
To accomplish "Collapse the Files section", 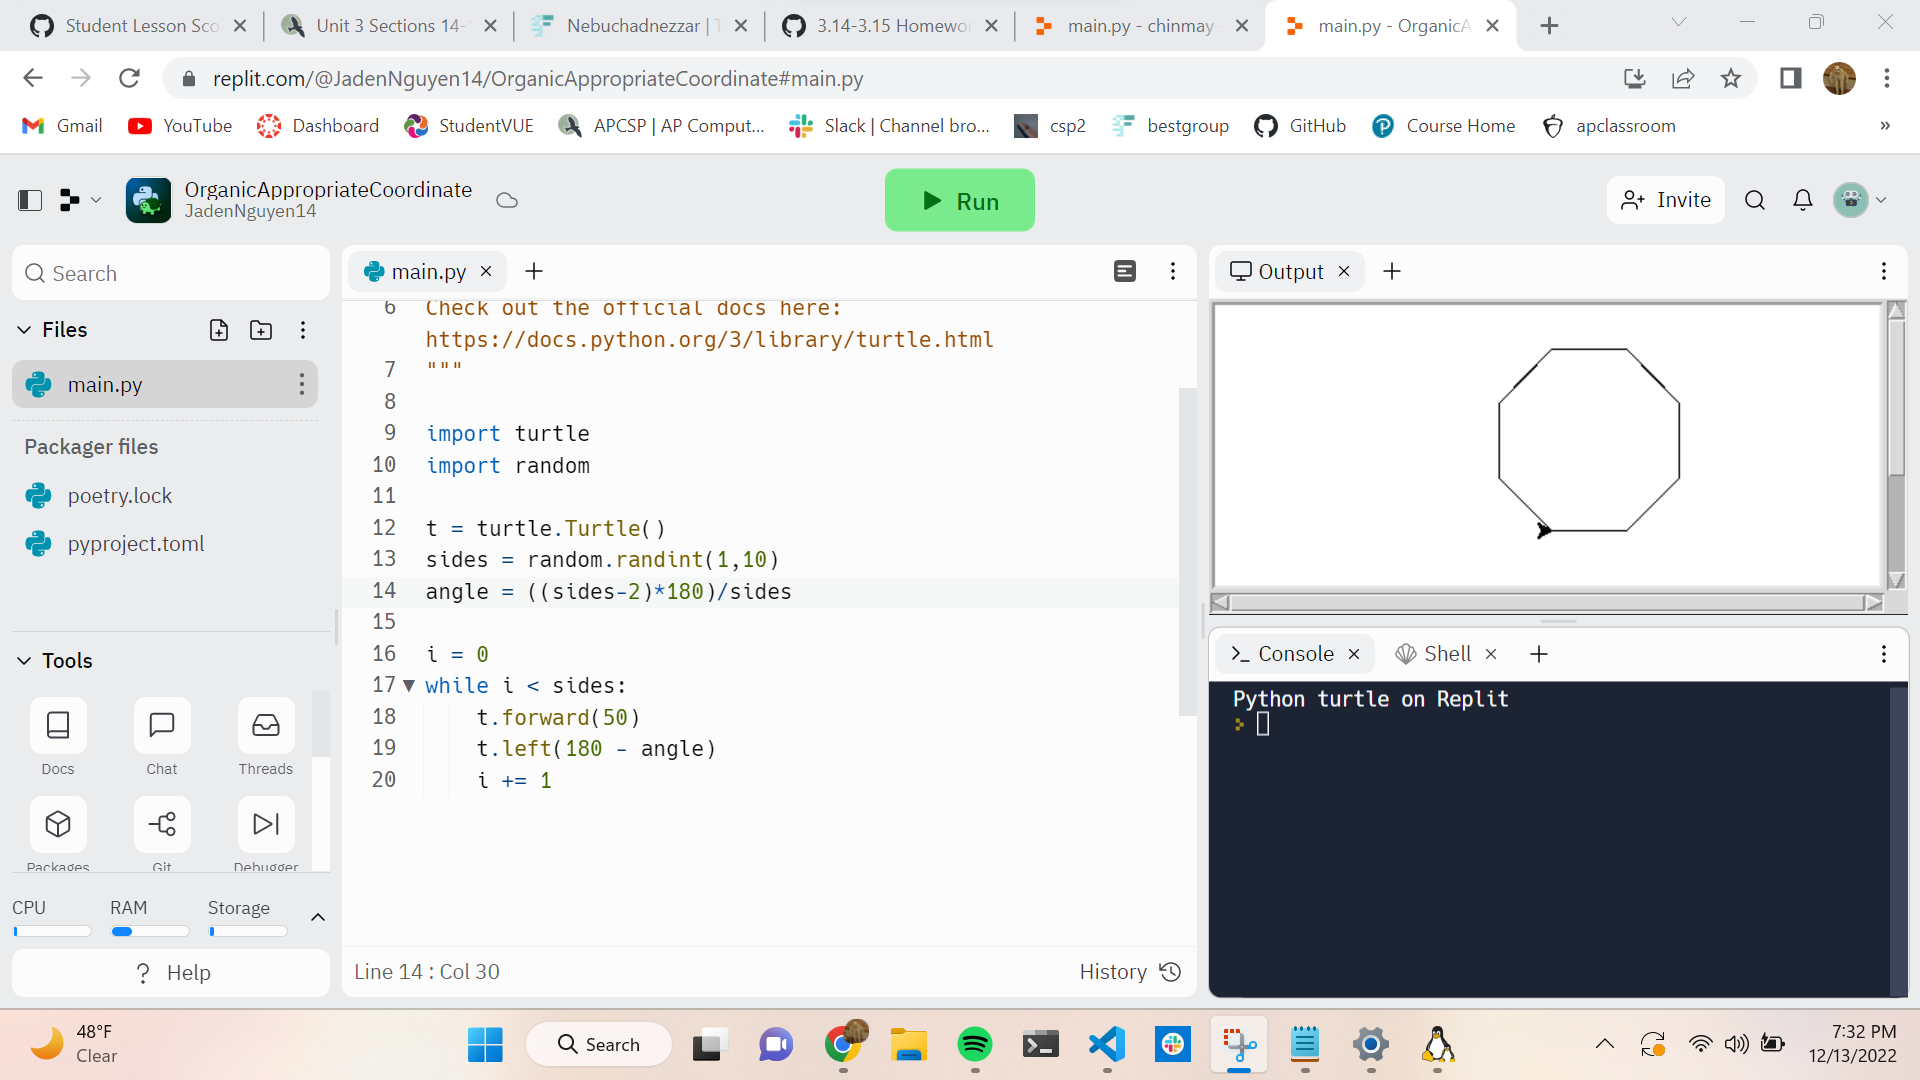I will pyautogui.click(x=24, y=330).
